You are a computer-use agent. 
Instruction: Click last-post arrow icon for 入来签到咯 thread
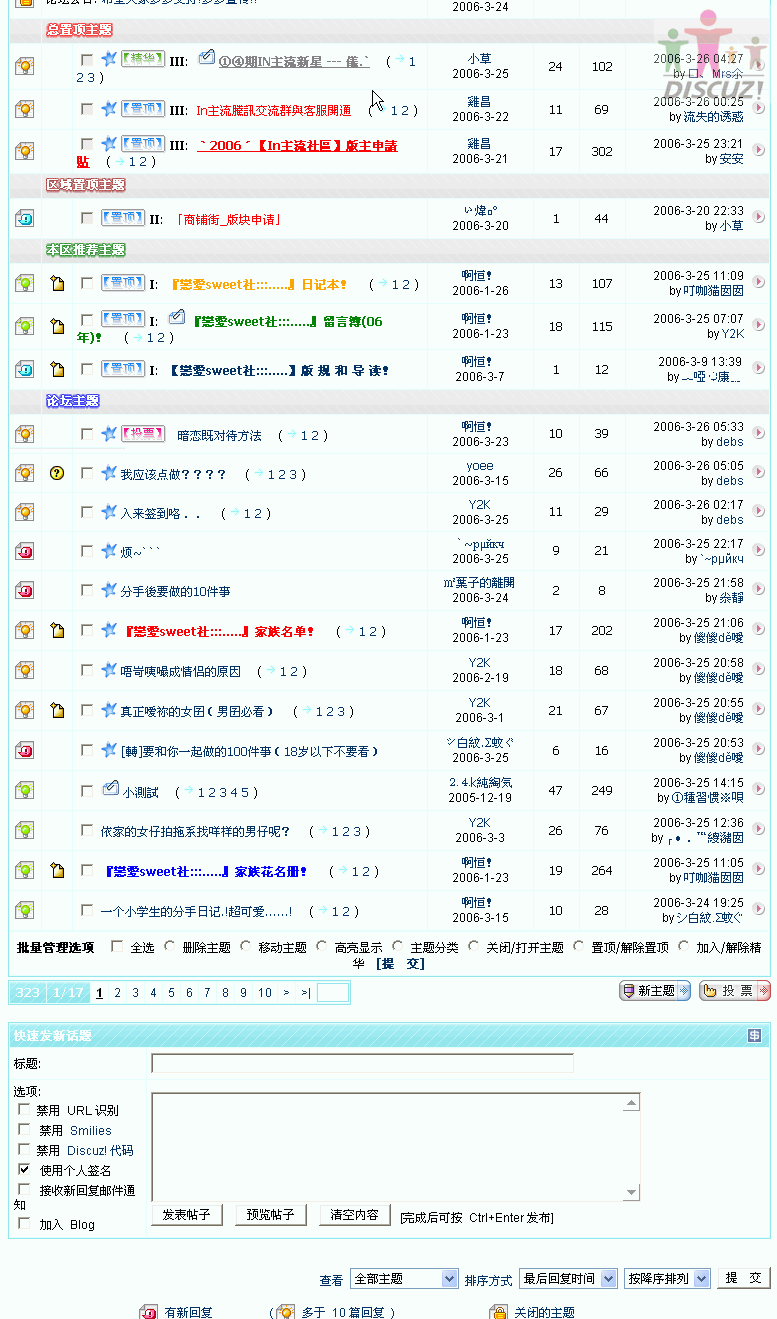(x=759, y=511)
